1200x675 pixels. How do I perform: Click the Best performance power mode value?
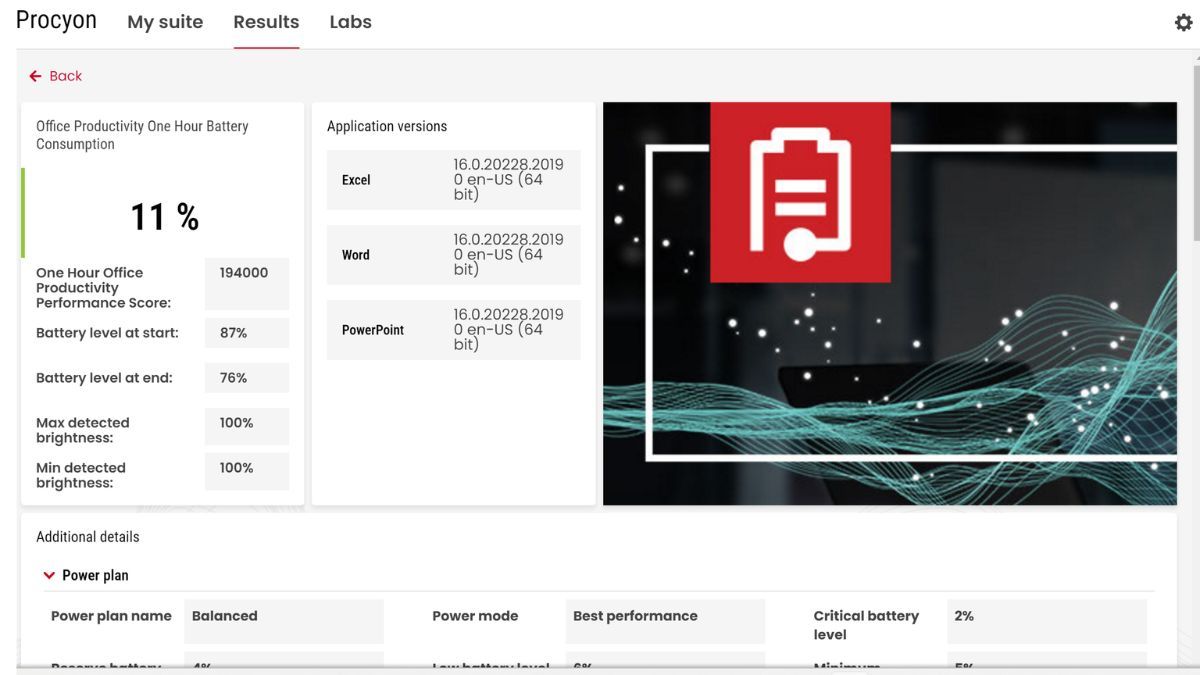coord(665,621)
